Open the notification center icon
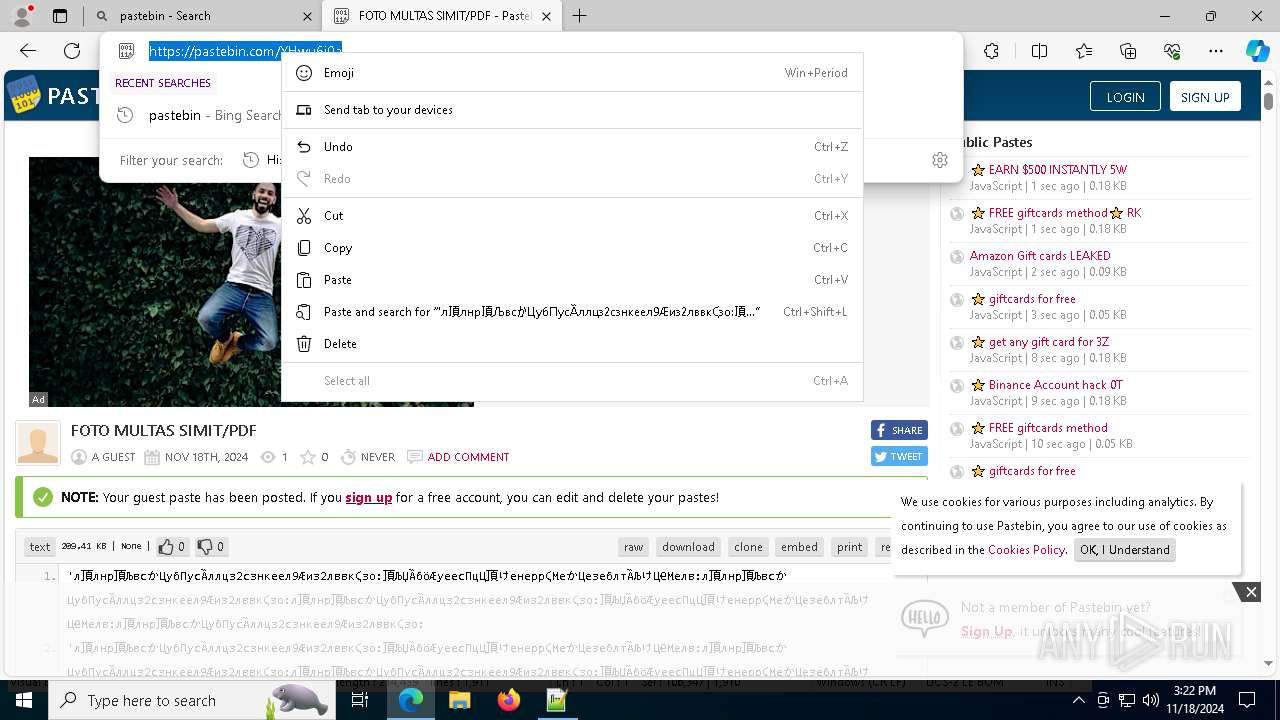The width and height of the screenshot is (1280, 720). [x=1247, y=700]
